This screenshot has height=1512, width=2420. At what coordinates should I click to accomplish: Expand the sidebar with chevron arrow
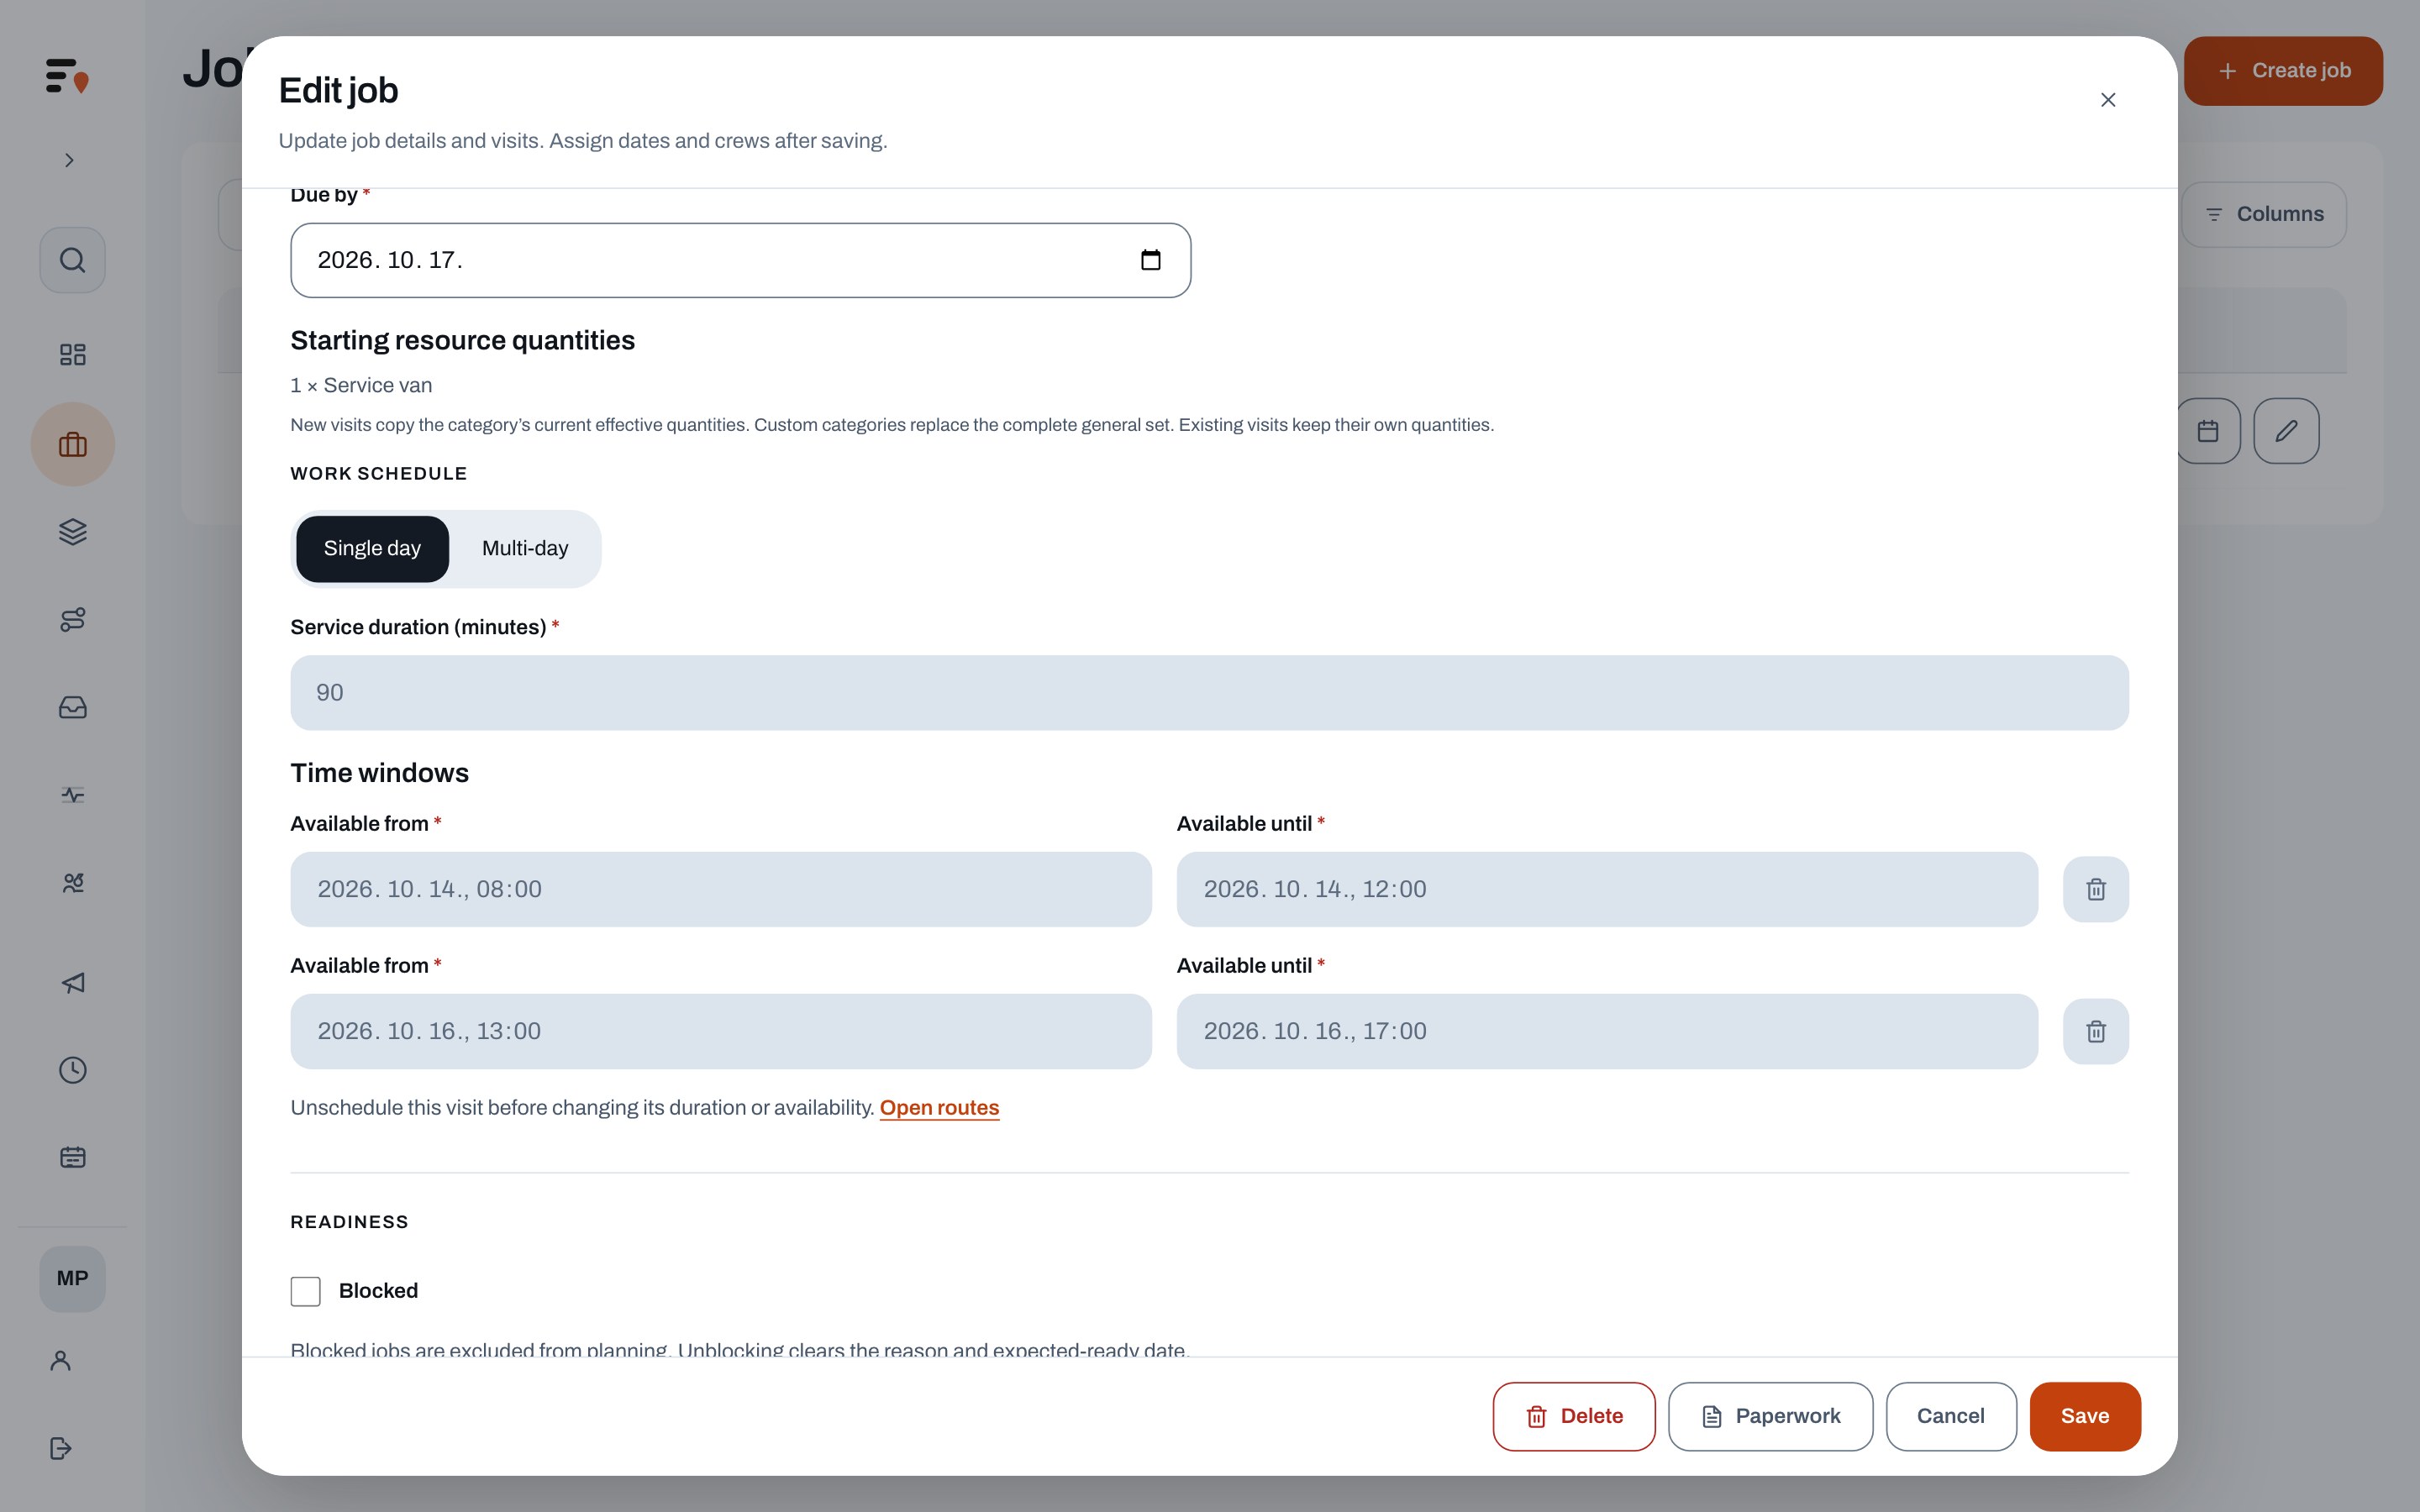click(x=69, y=160)
